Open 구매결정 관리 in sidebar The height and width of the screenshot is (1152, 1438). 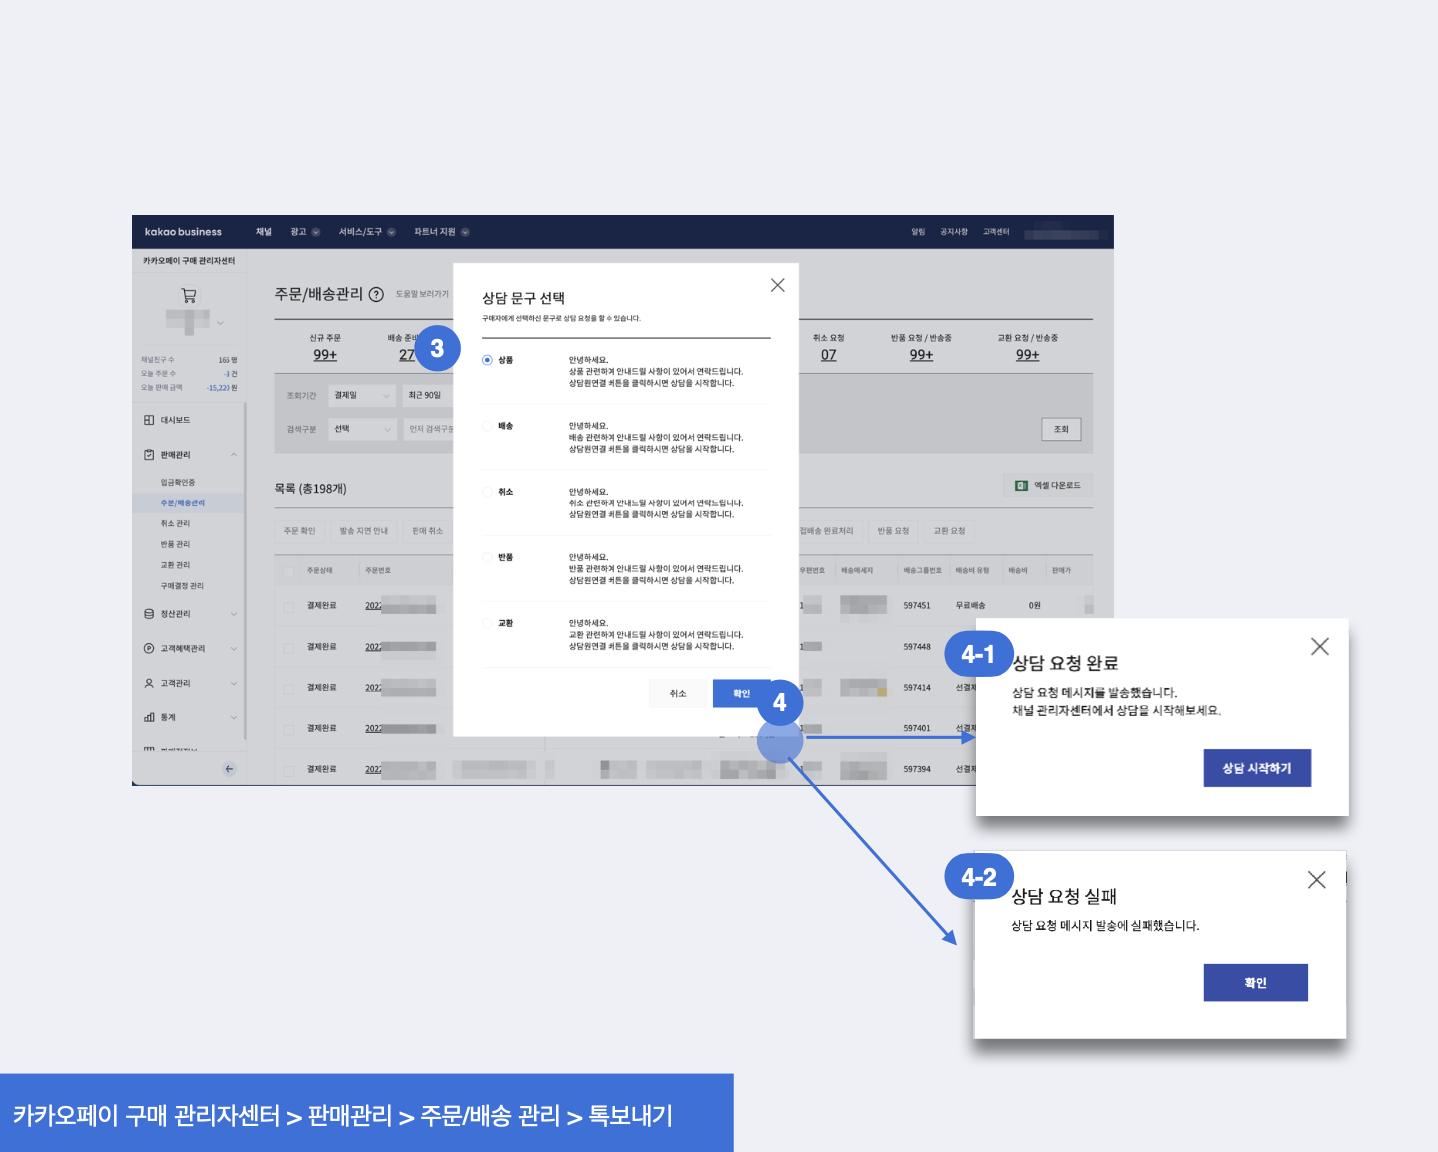[182, 586]
